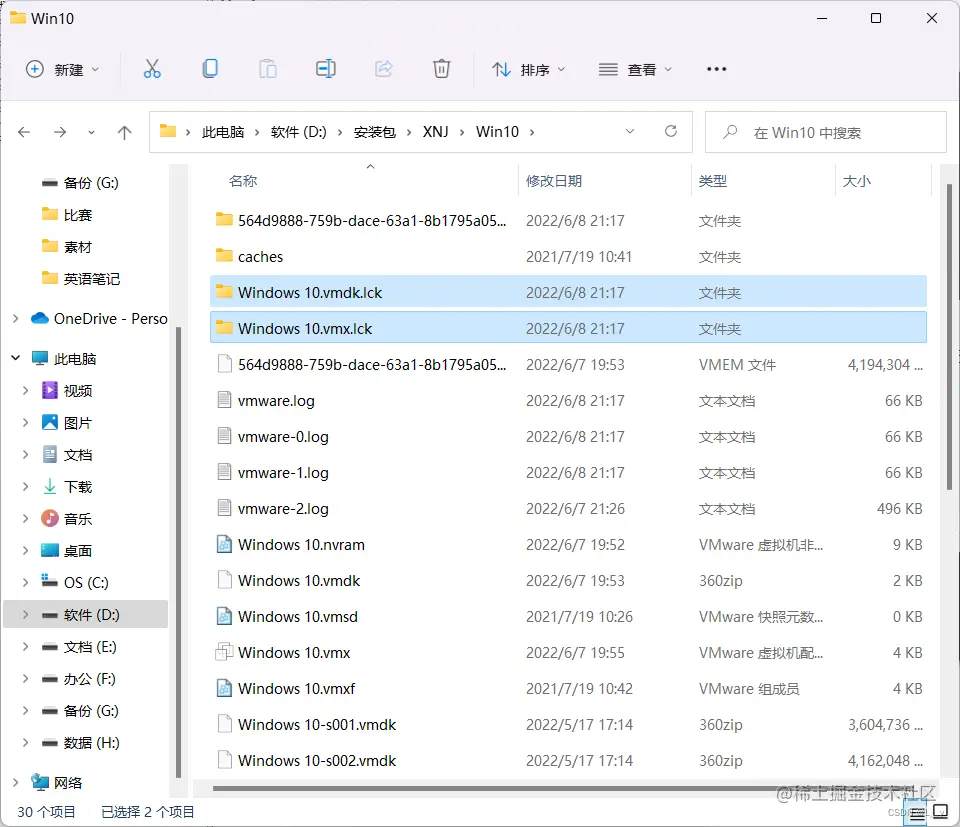Click XNJ breadcrumb segment
960x827 pixels.
[x=435, y=132]
